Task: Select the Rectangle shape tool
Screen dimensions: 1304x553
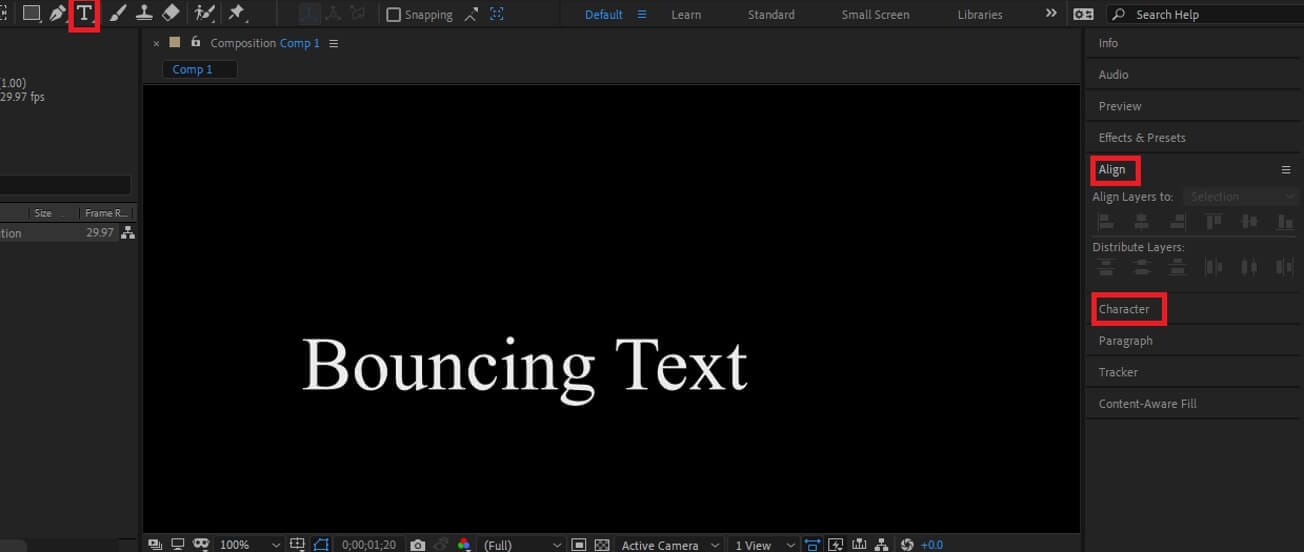Action: point(31,14)
